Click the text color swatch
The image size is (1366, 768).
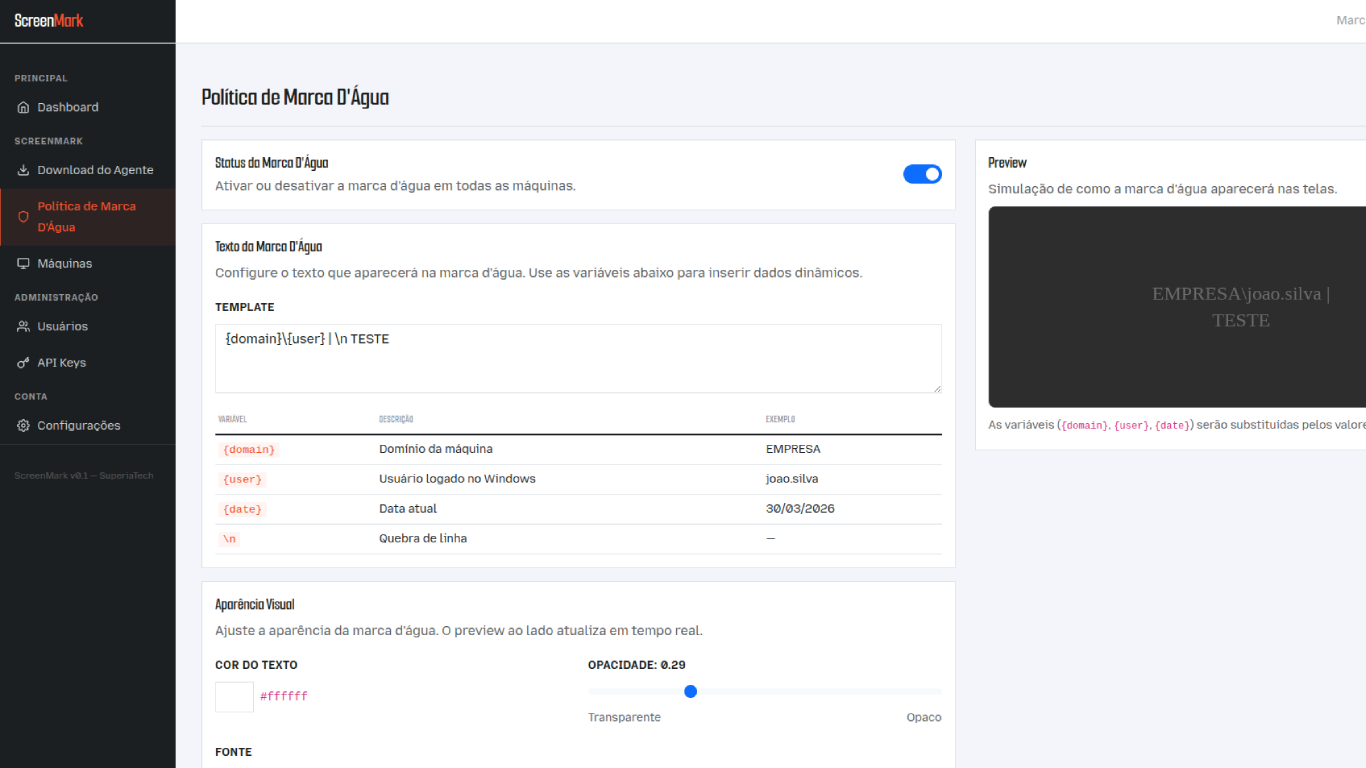click(234, 696)
